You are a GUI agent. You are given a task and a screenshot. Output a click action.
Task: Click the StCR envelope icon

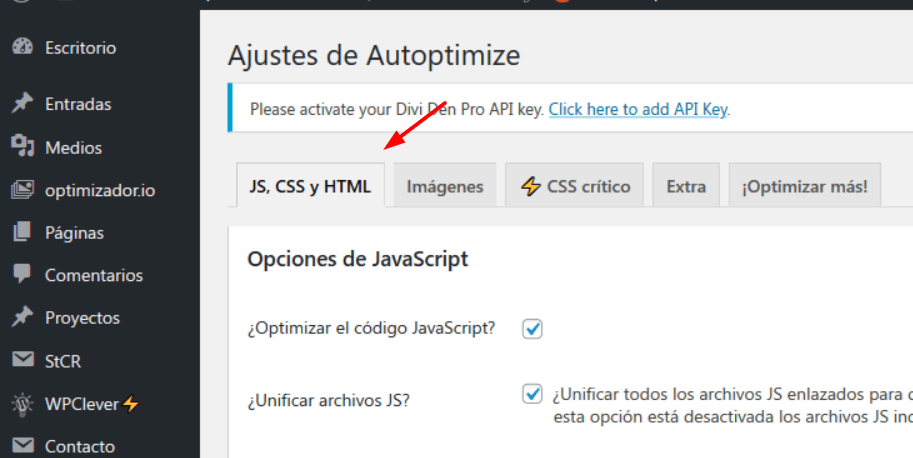[23, 360]
